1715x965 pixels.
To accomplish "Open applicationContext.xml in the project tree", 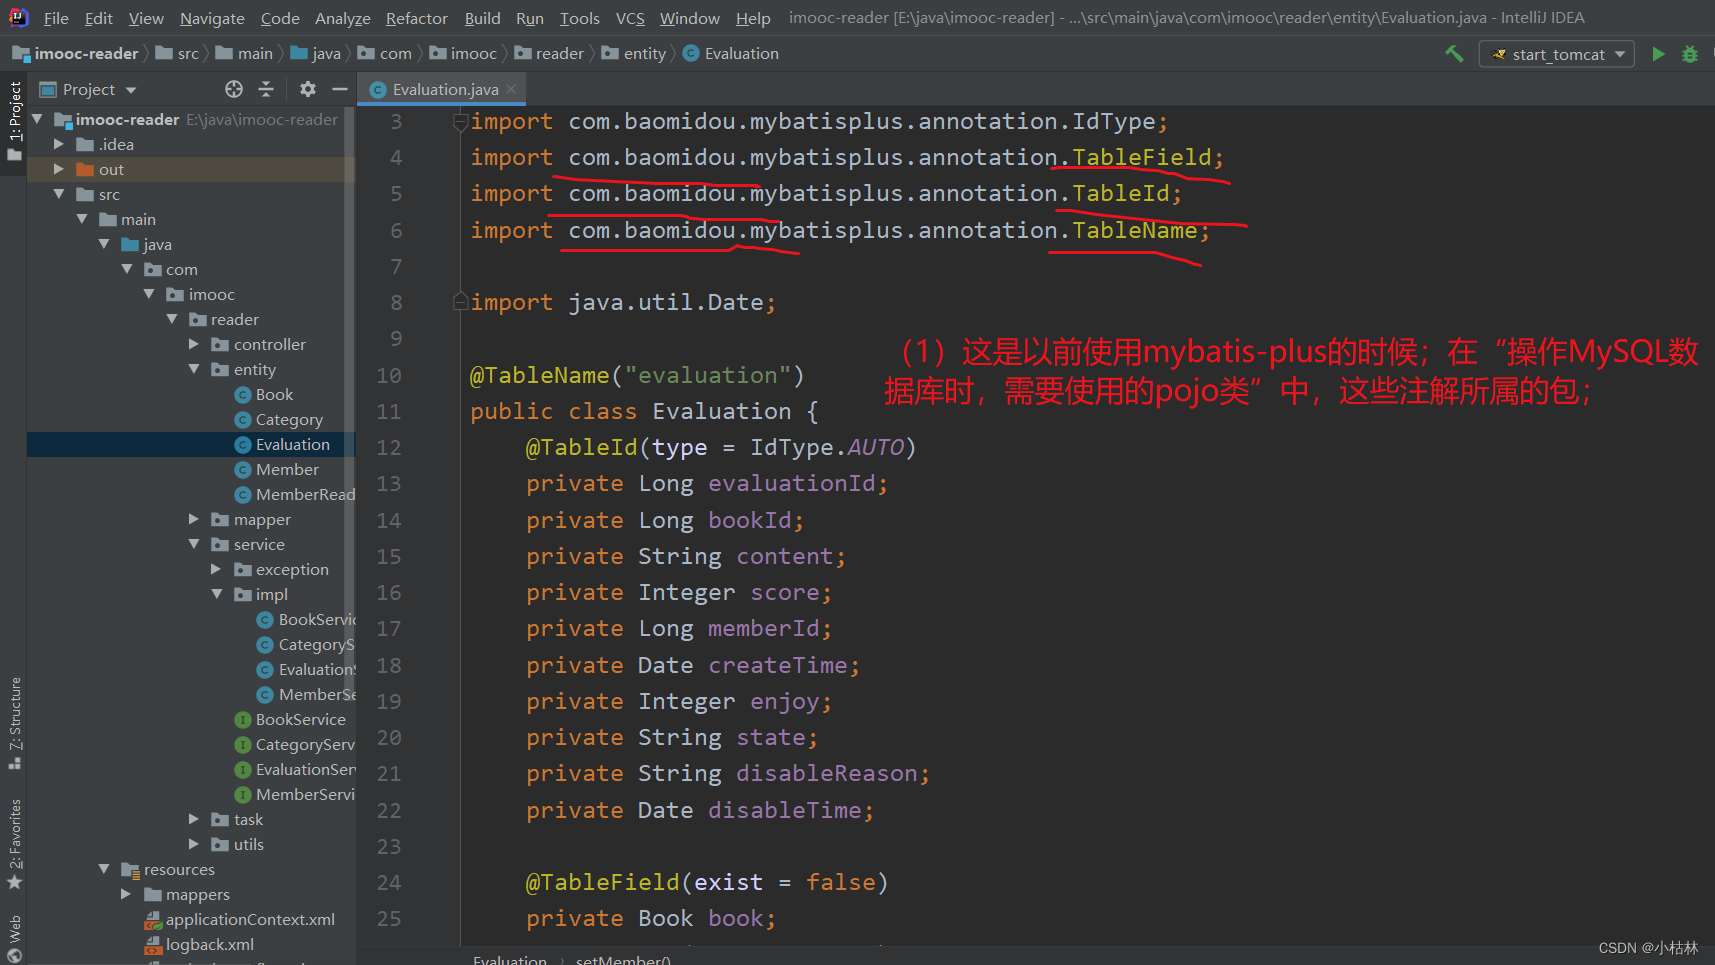I will click(250, 919).
